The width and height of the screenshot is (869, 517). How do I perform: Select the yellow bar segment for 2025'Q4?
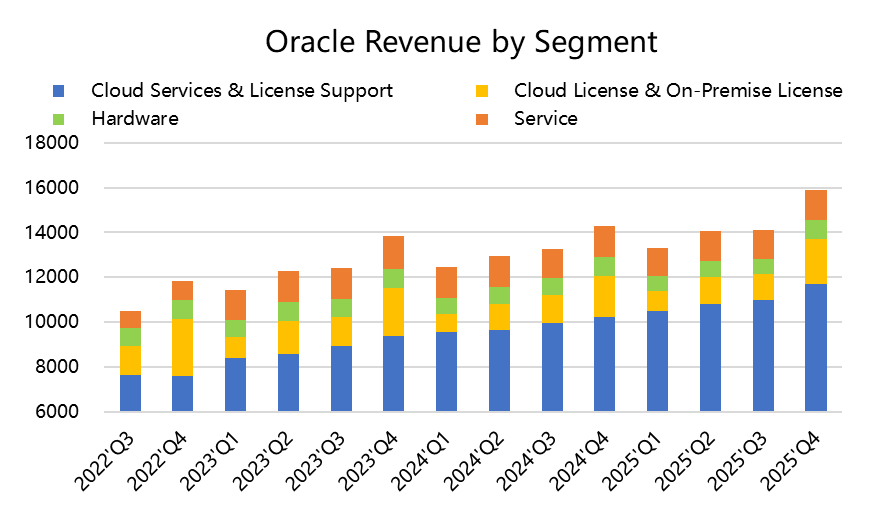(816, 262)
